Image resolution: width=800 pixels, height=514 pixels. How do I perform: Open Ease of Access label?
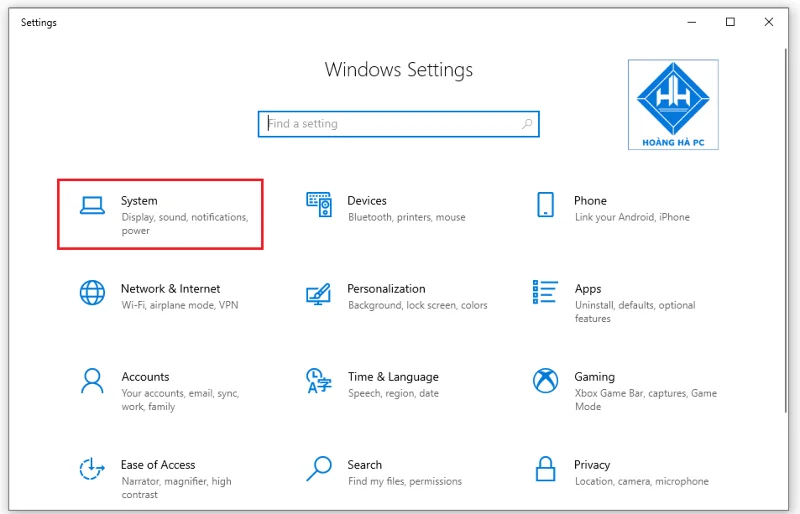(x=158, y=465)
